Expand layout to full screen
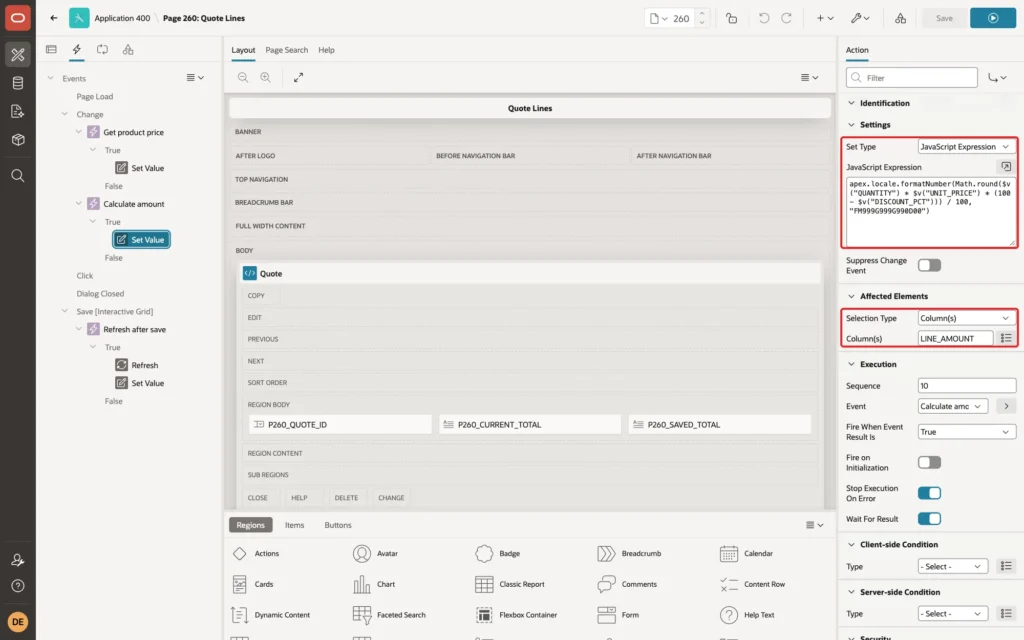The image size is (1024, 640). click(298, 77)
